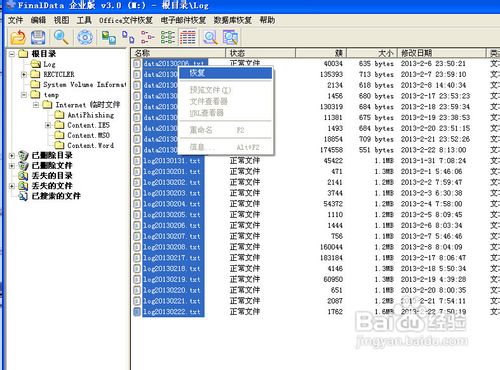Expand the RECYCLER folder node
500x370 pixels.
24,74
